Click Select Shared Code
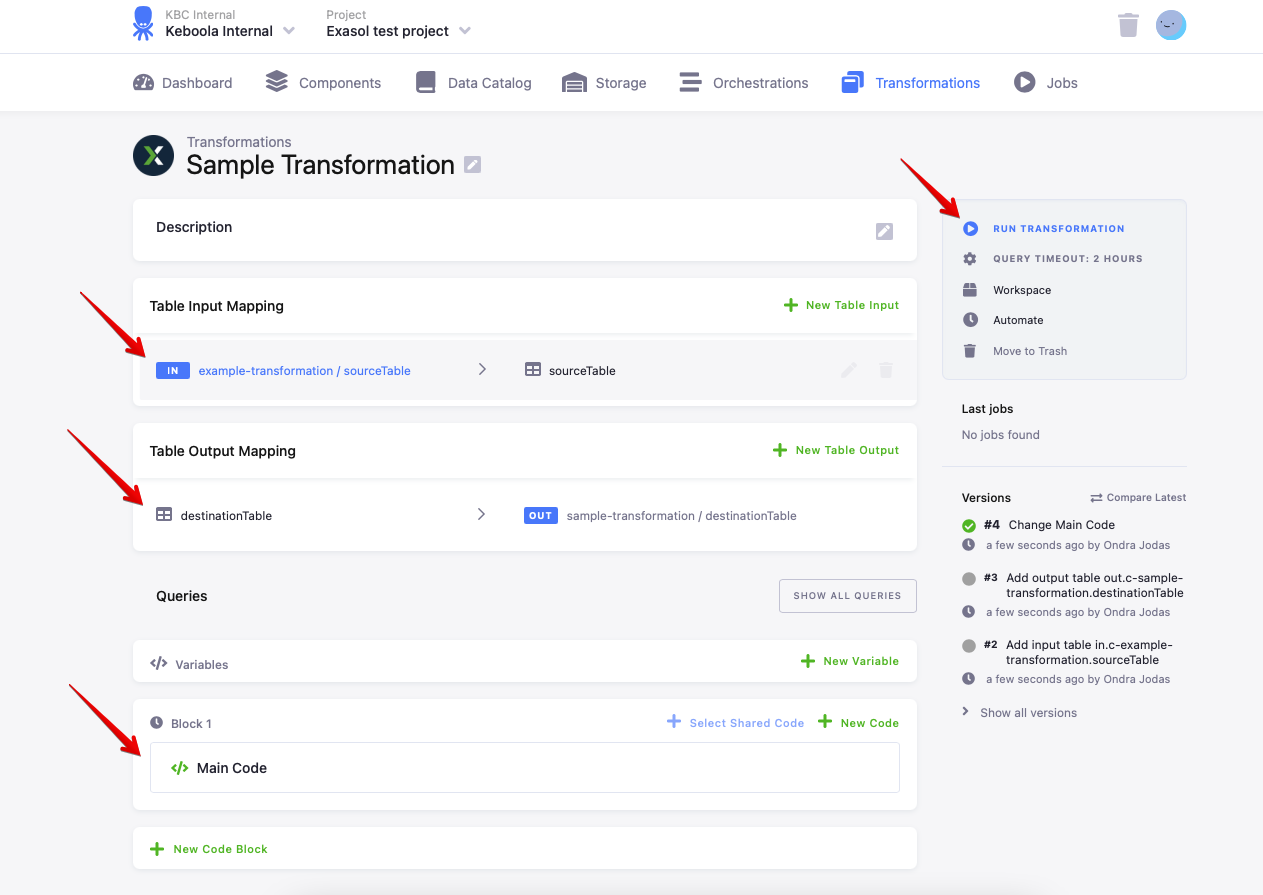 736,722
